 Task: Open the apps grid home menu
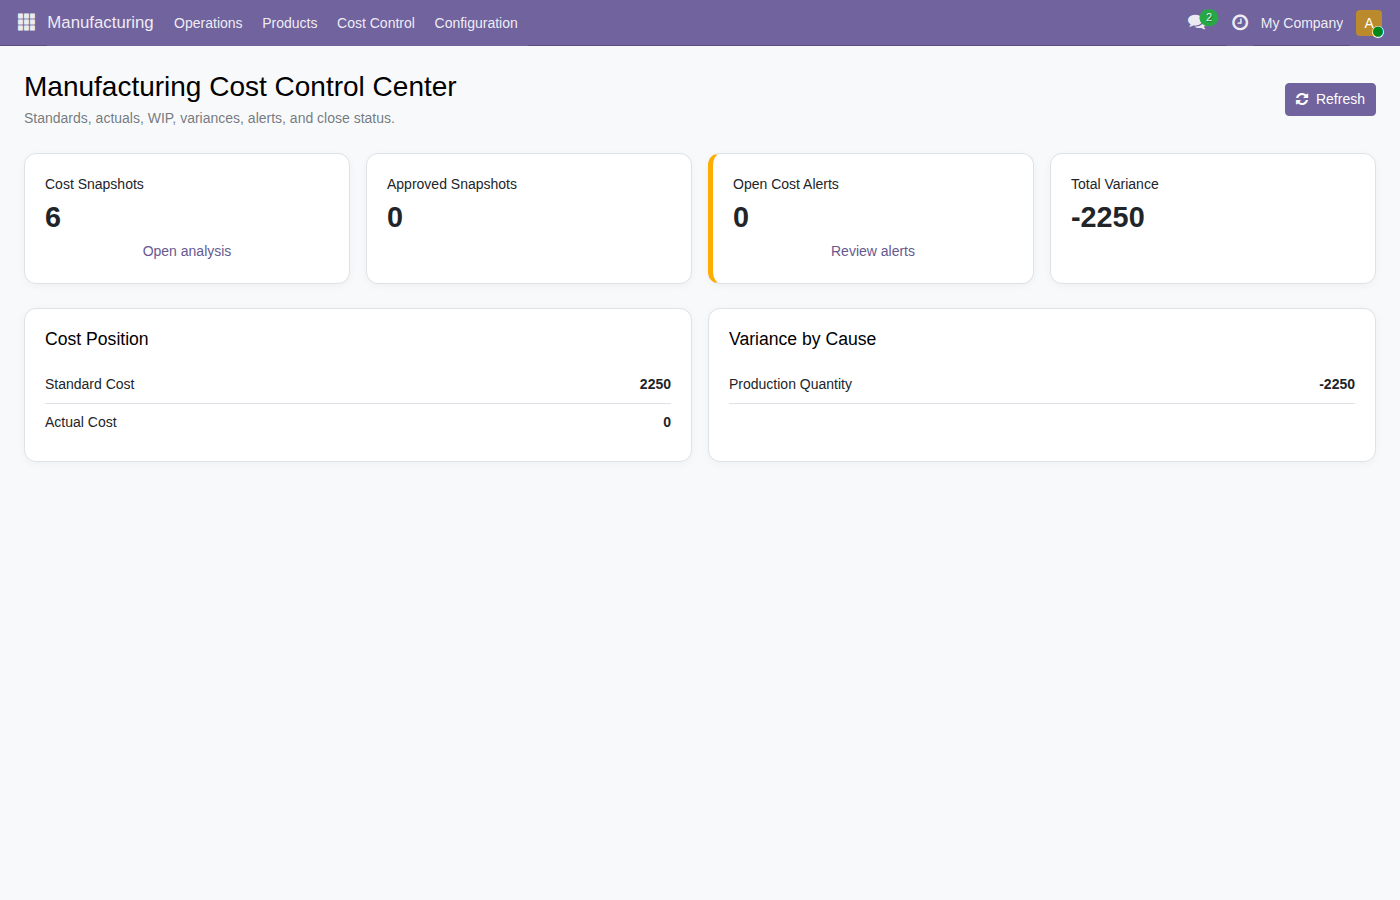tap(26, 22)
